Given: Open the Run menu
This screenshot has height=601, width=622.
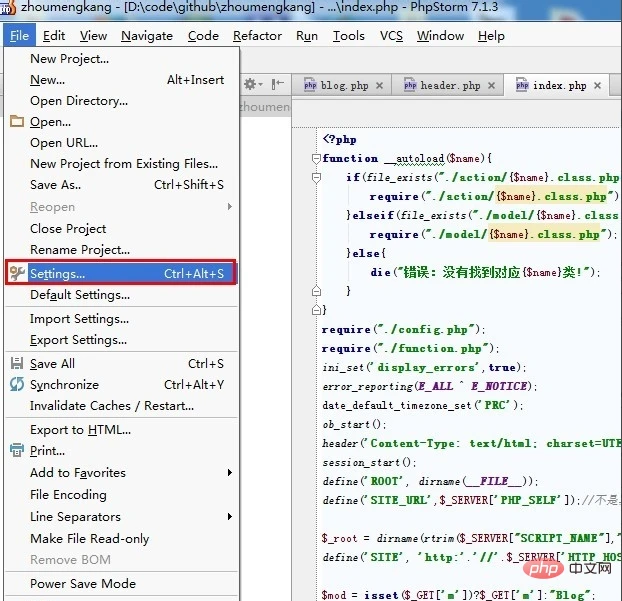Looking at the screenshot, I should coord(307,36).
